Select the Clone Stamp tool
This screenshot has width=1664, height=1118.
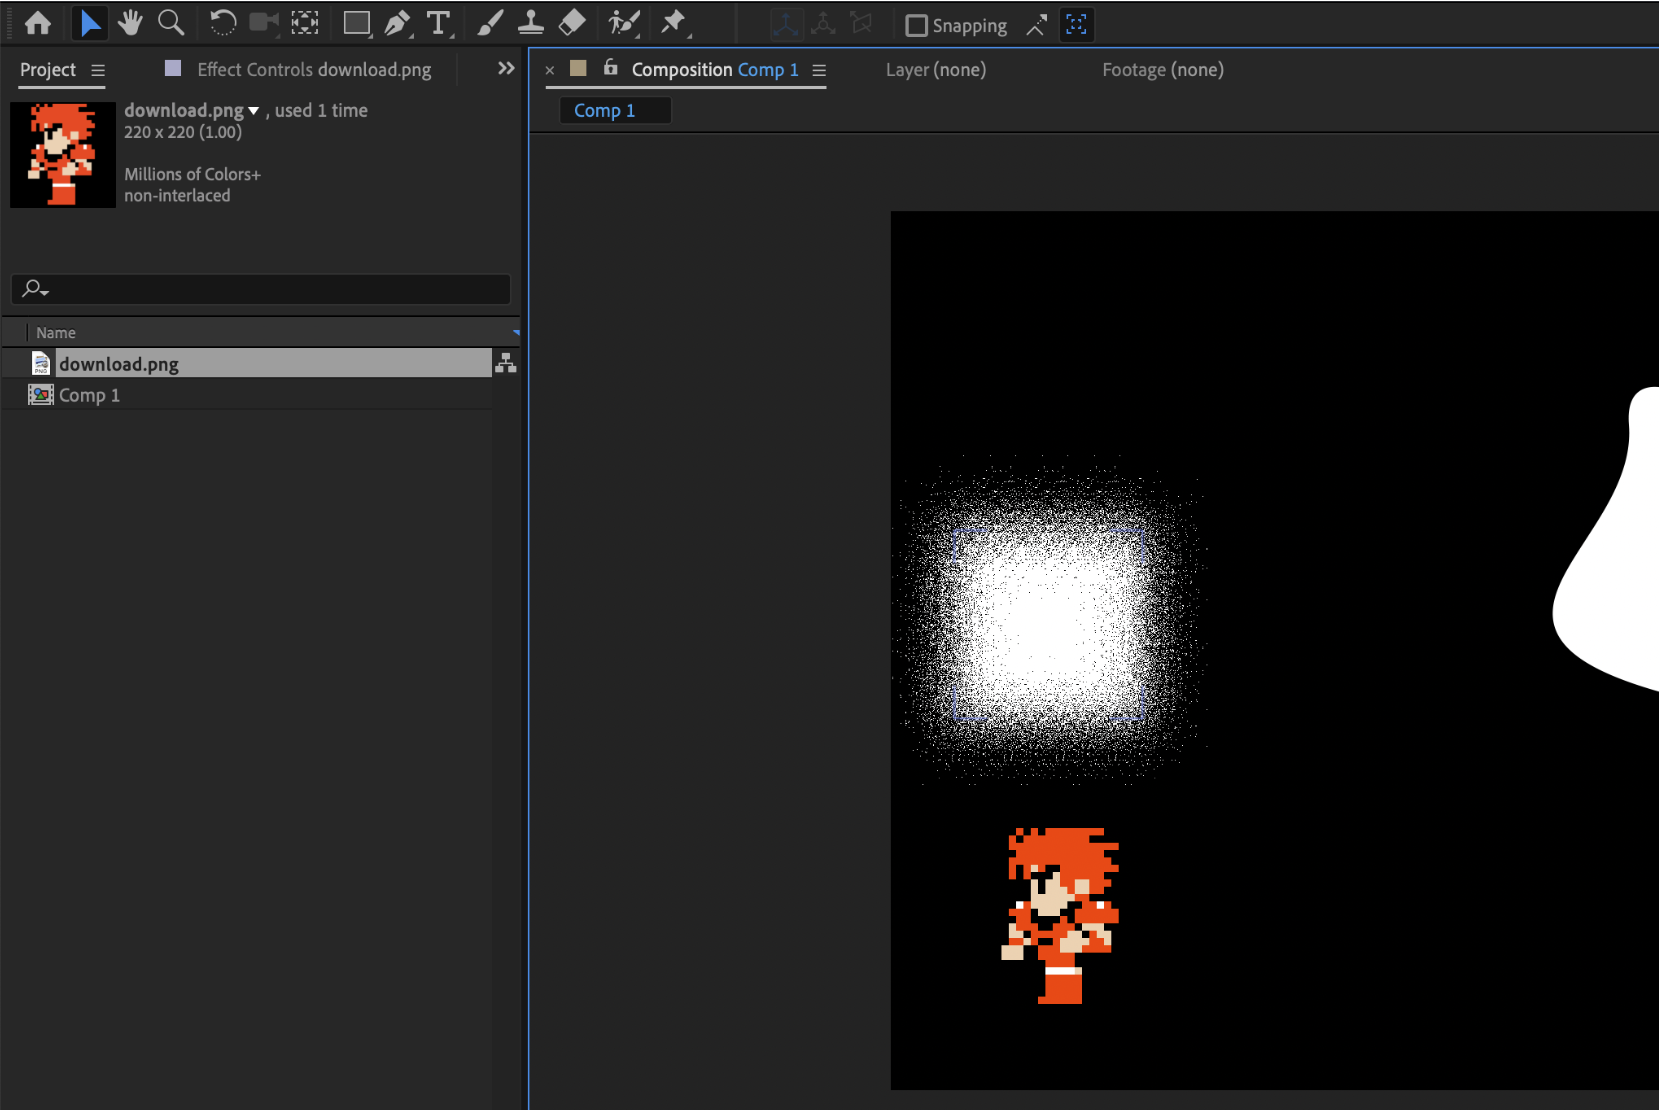click(531, 23)
